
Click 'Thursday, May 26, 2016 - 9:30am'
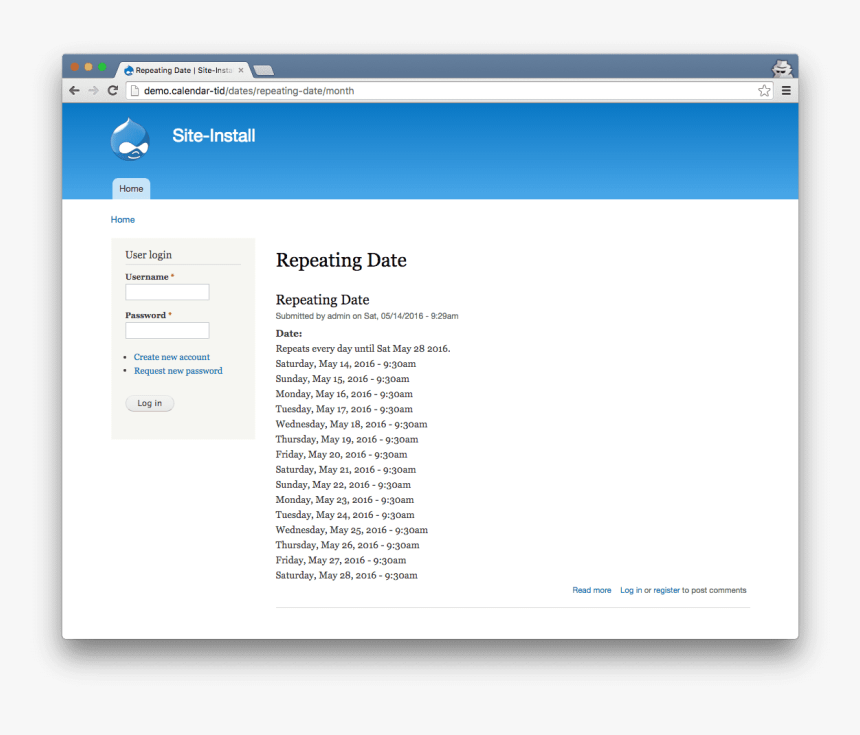(x=348, y=545)
